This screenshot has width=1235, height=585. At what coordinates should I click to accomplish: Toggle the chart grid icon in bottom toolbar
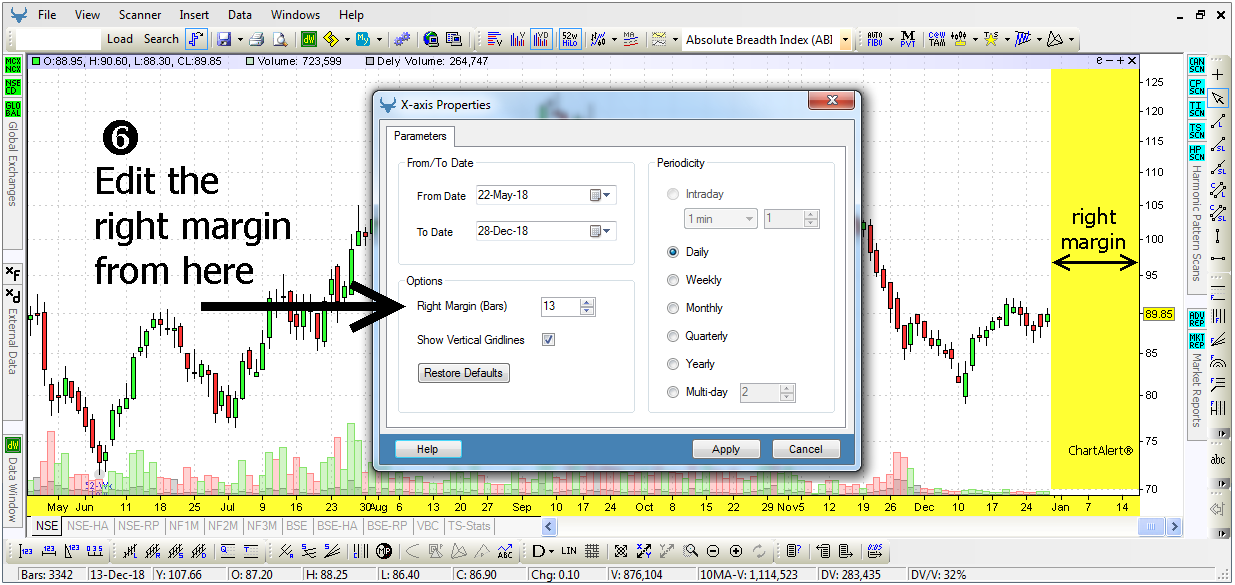tap(592, 551)
